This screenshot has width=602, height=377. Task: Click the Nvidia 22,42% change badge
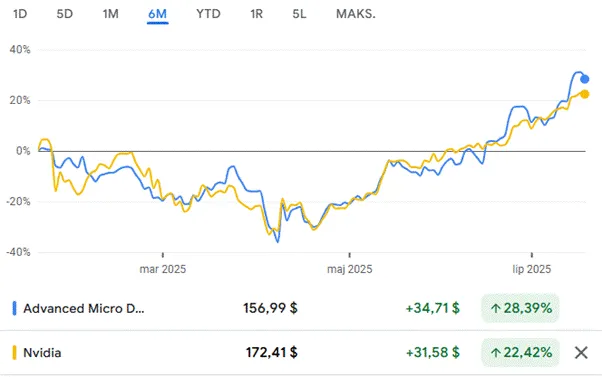(x=520, y=352)
